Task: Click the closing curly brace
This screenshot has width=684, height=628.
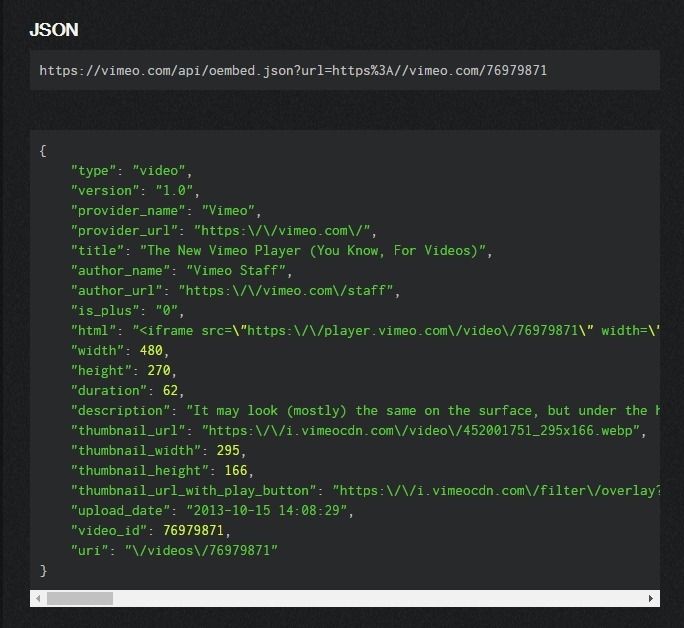Action: (x=43, y=571)
